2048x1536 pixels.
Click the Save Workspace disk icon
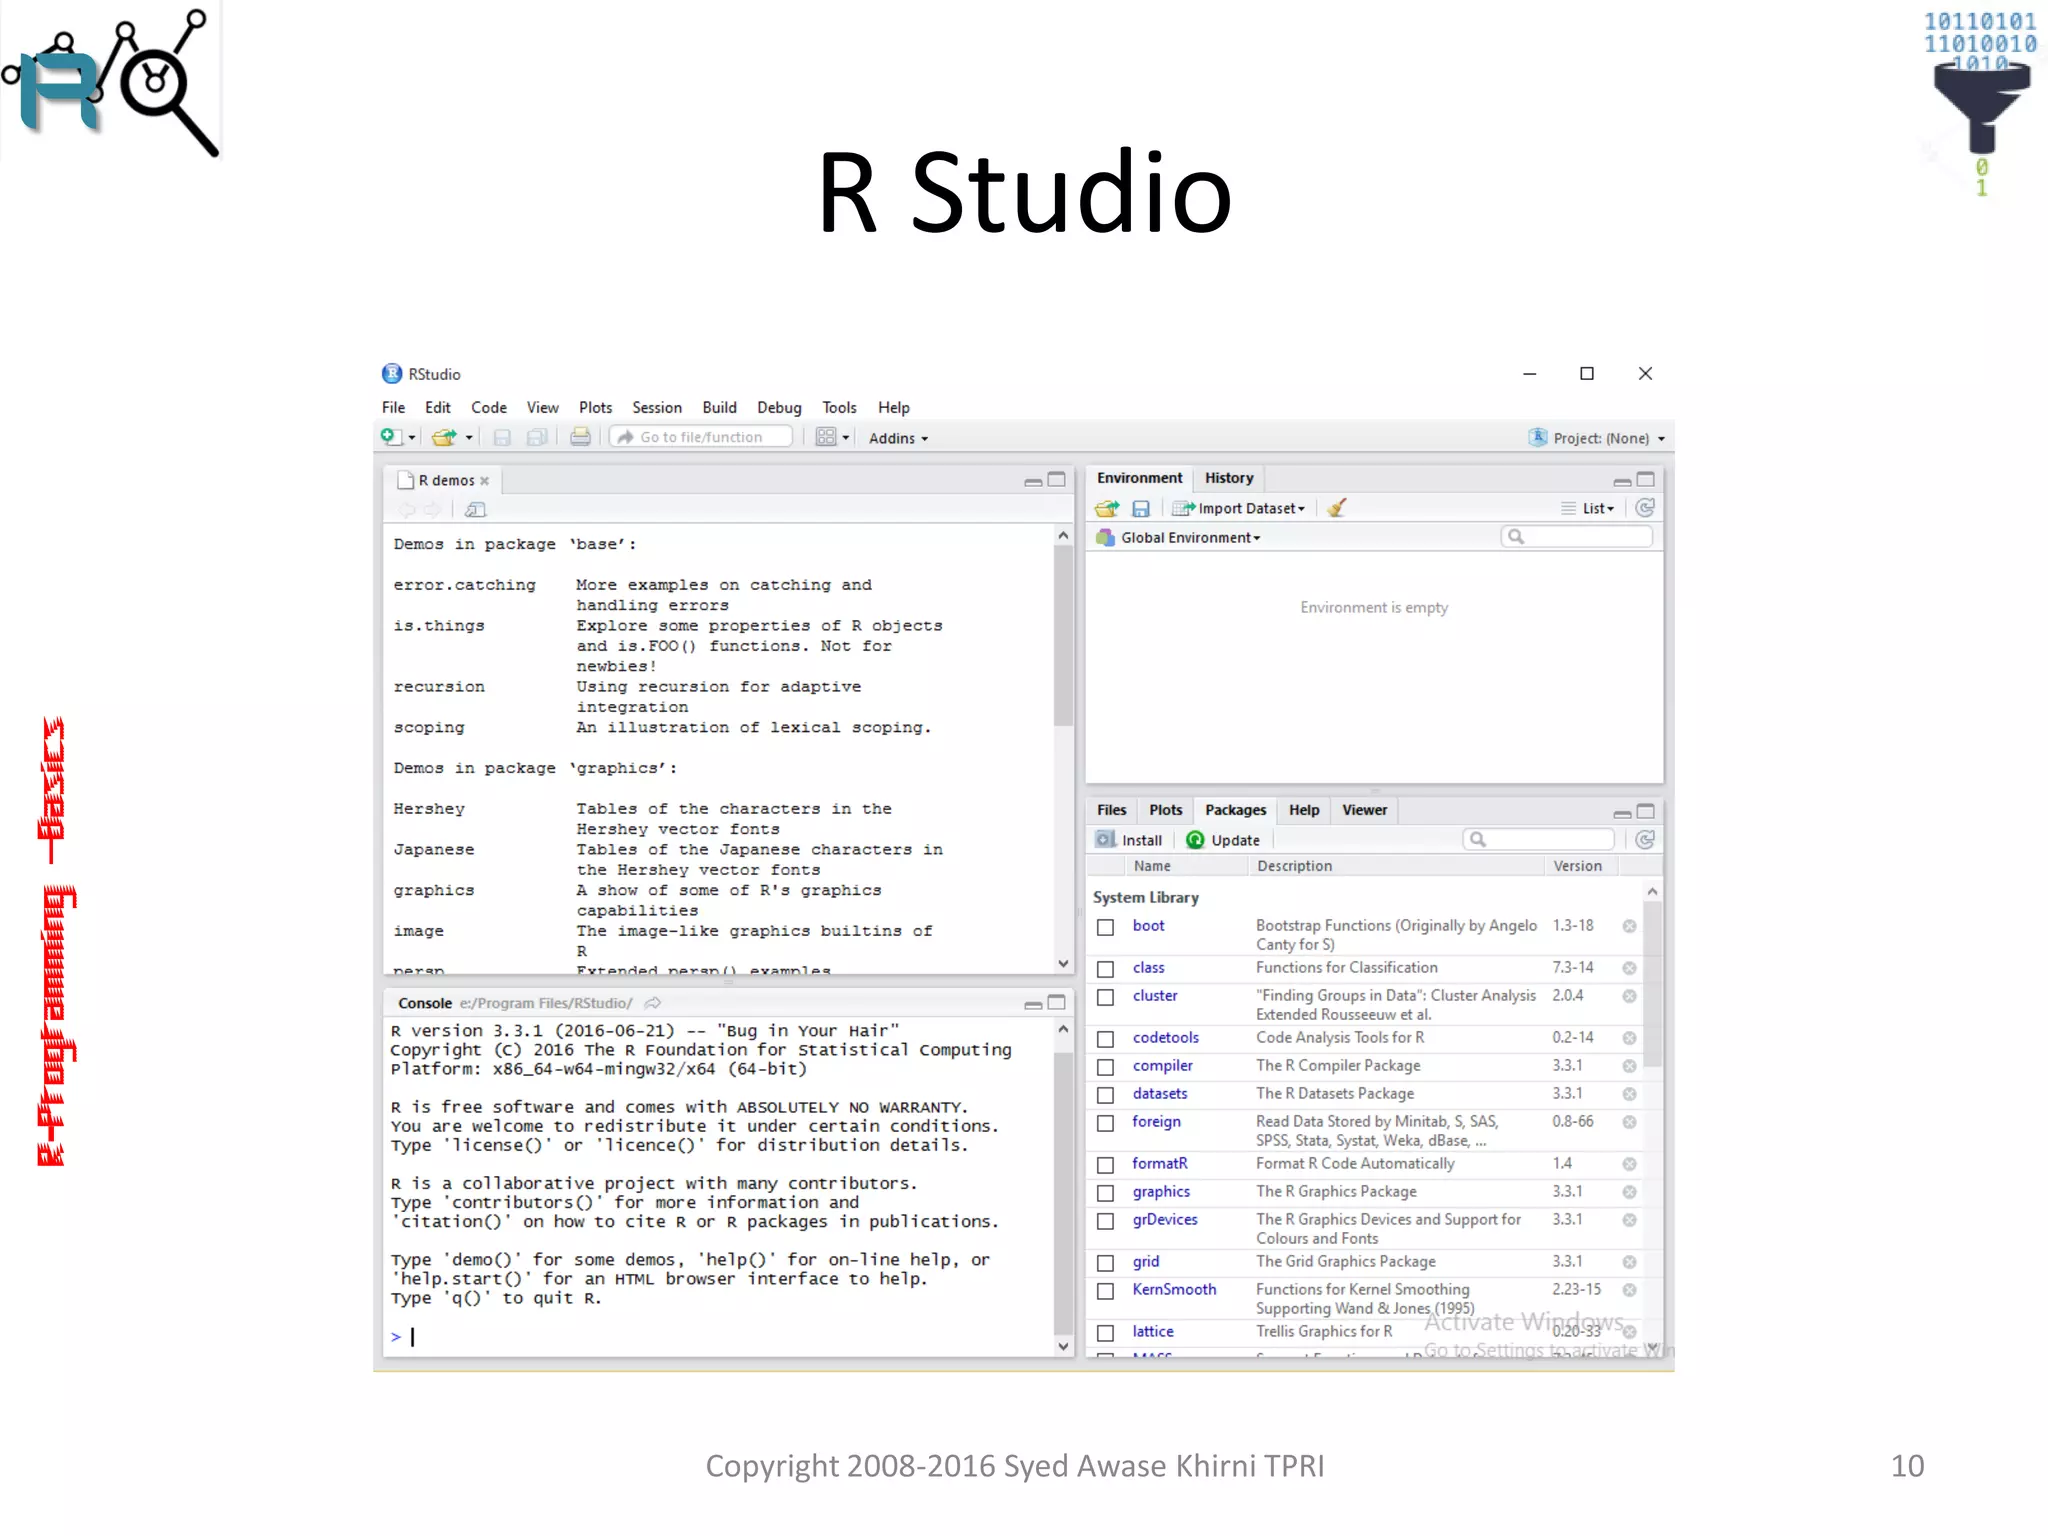tap(1141, 508)
